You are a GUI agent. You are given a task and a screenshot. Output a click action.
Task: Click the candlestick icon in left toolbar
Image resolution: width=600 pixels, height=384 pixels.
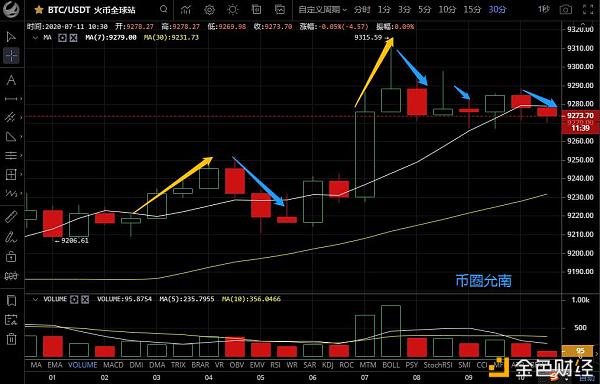pyautogui.click(x=11, y=276)
